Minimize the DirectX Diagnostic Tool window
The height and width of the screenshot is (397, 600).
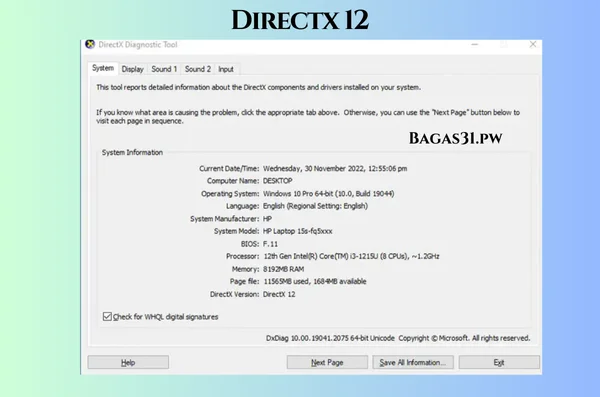click(x=475, y=44)
